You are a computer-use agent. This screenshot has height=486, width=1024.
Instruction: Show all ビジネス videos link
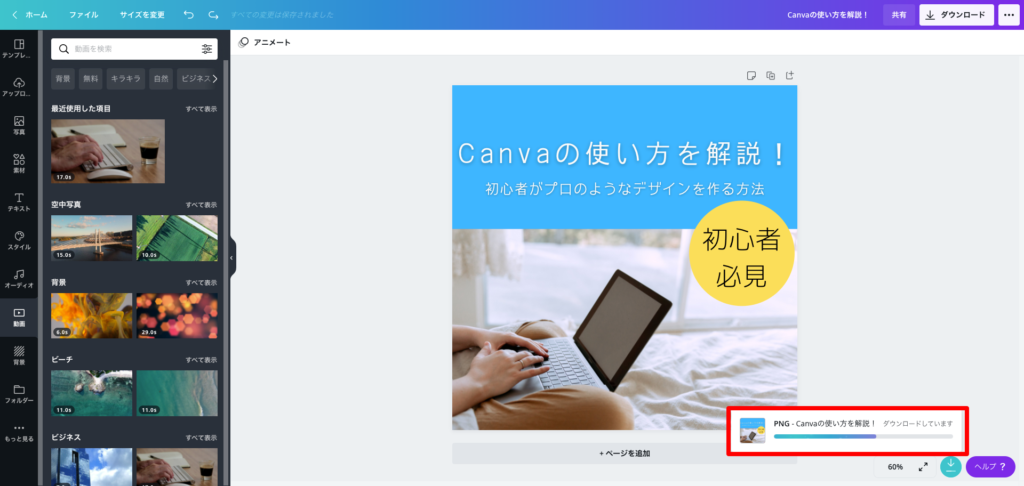click(x=201, y=438)
